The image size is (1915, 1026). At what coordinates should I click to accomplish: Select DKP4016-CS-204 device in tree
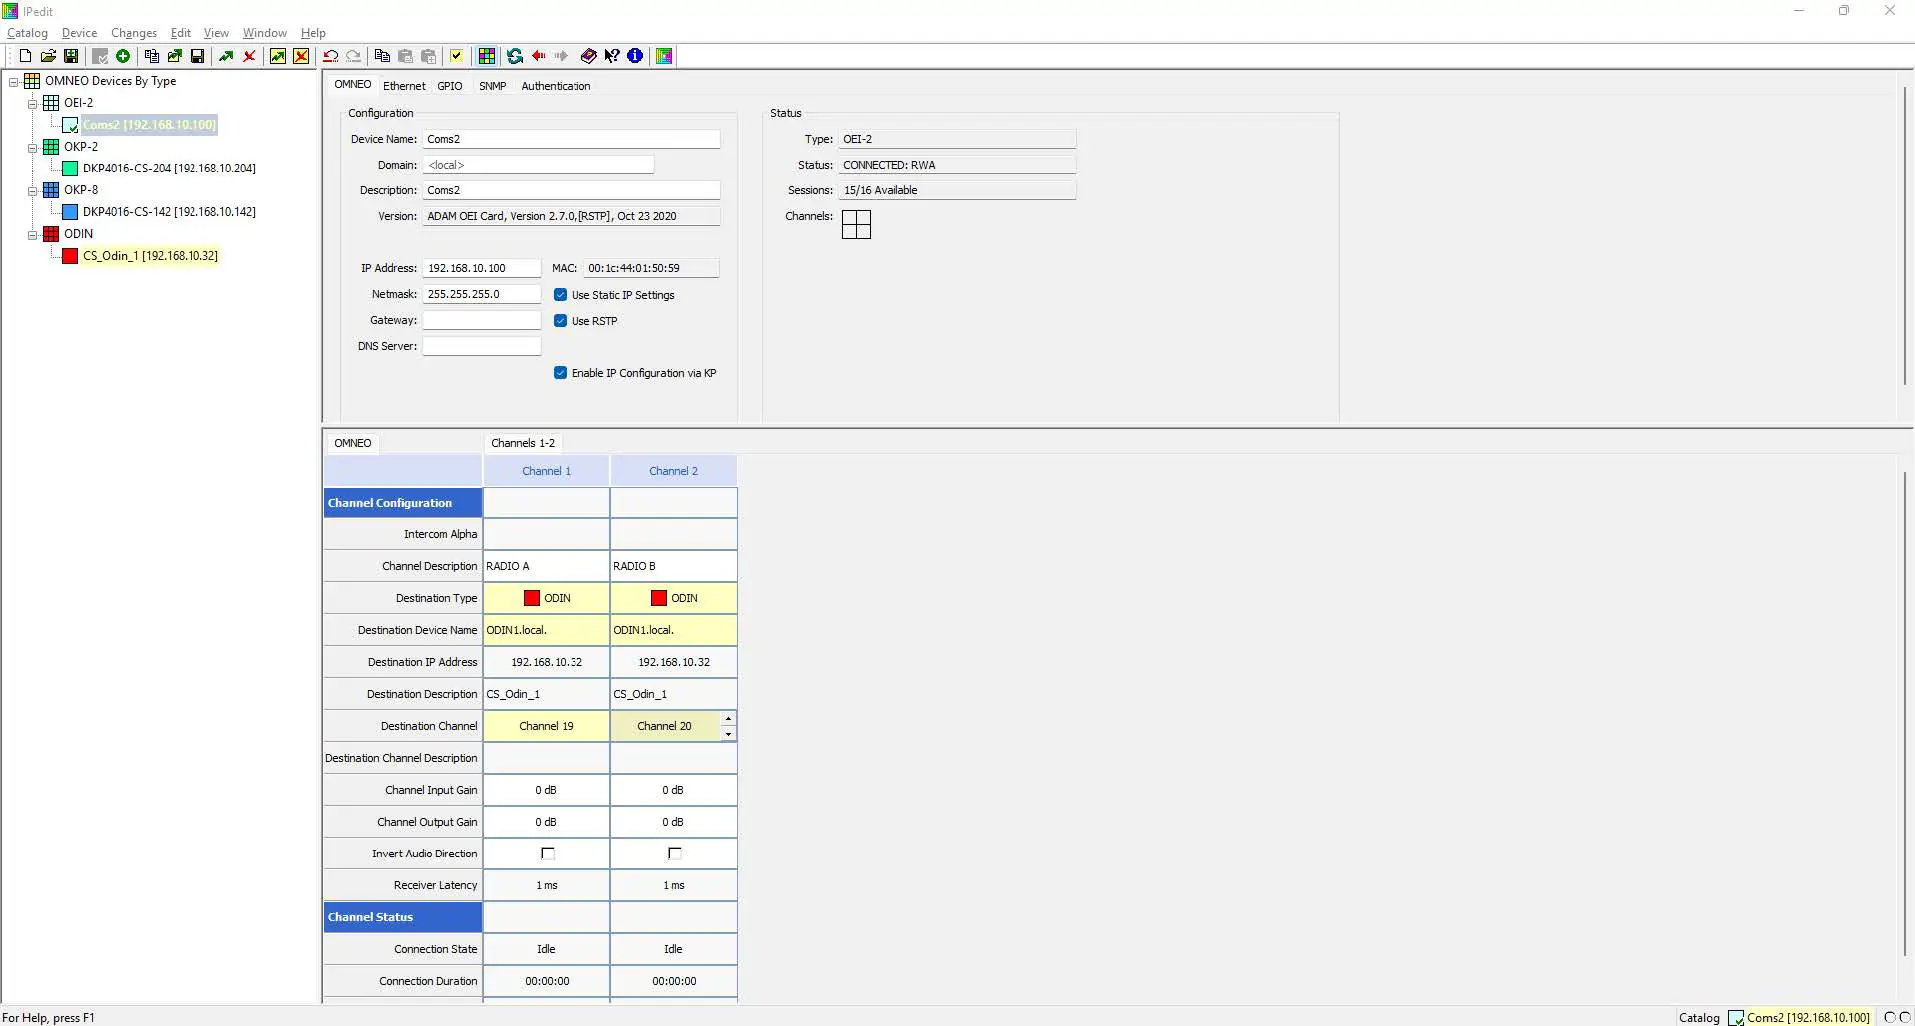tap(168, 168)
